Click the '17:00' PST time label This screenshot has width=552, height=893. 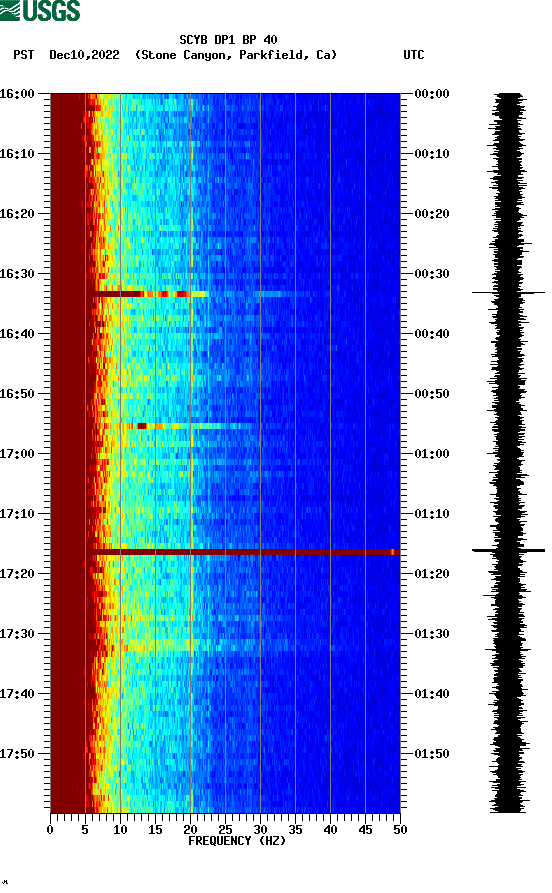[17, 454]
